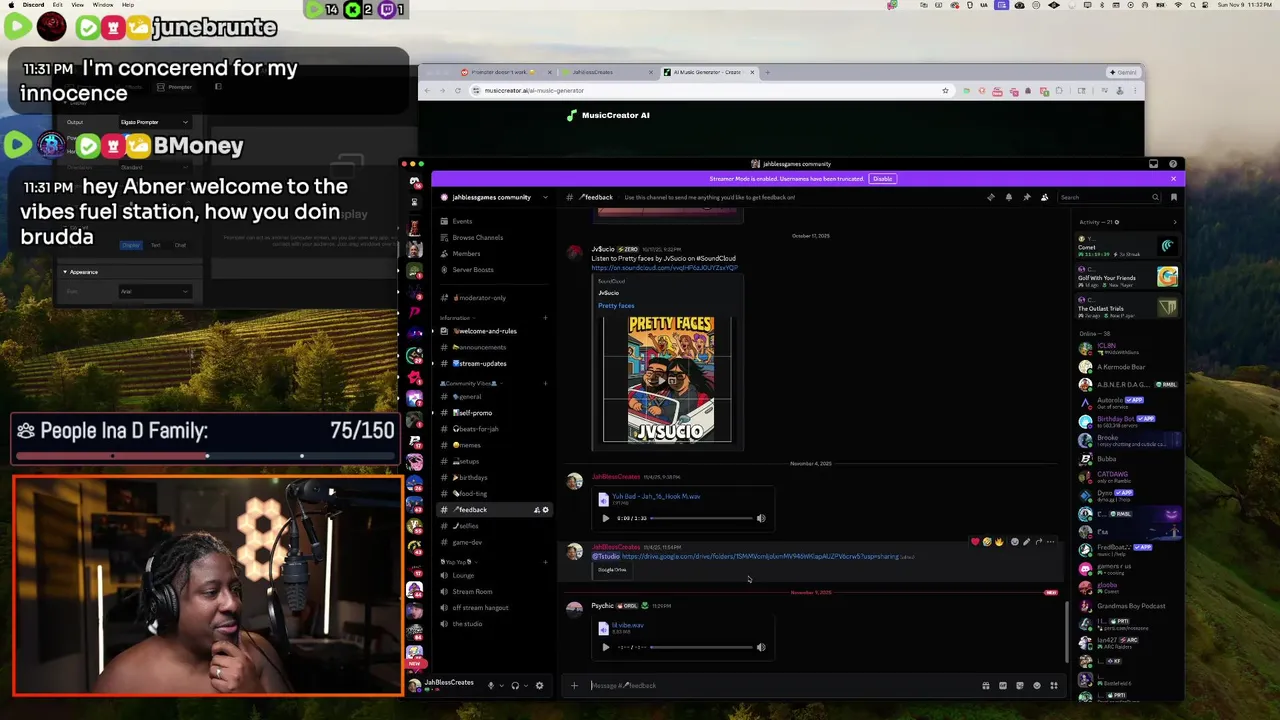Disable Streamer Mode button
Viewport: 1280px width, 720px height.
[882, 179]
